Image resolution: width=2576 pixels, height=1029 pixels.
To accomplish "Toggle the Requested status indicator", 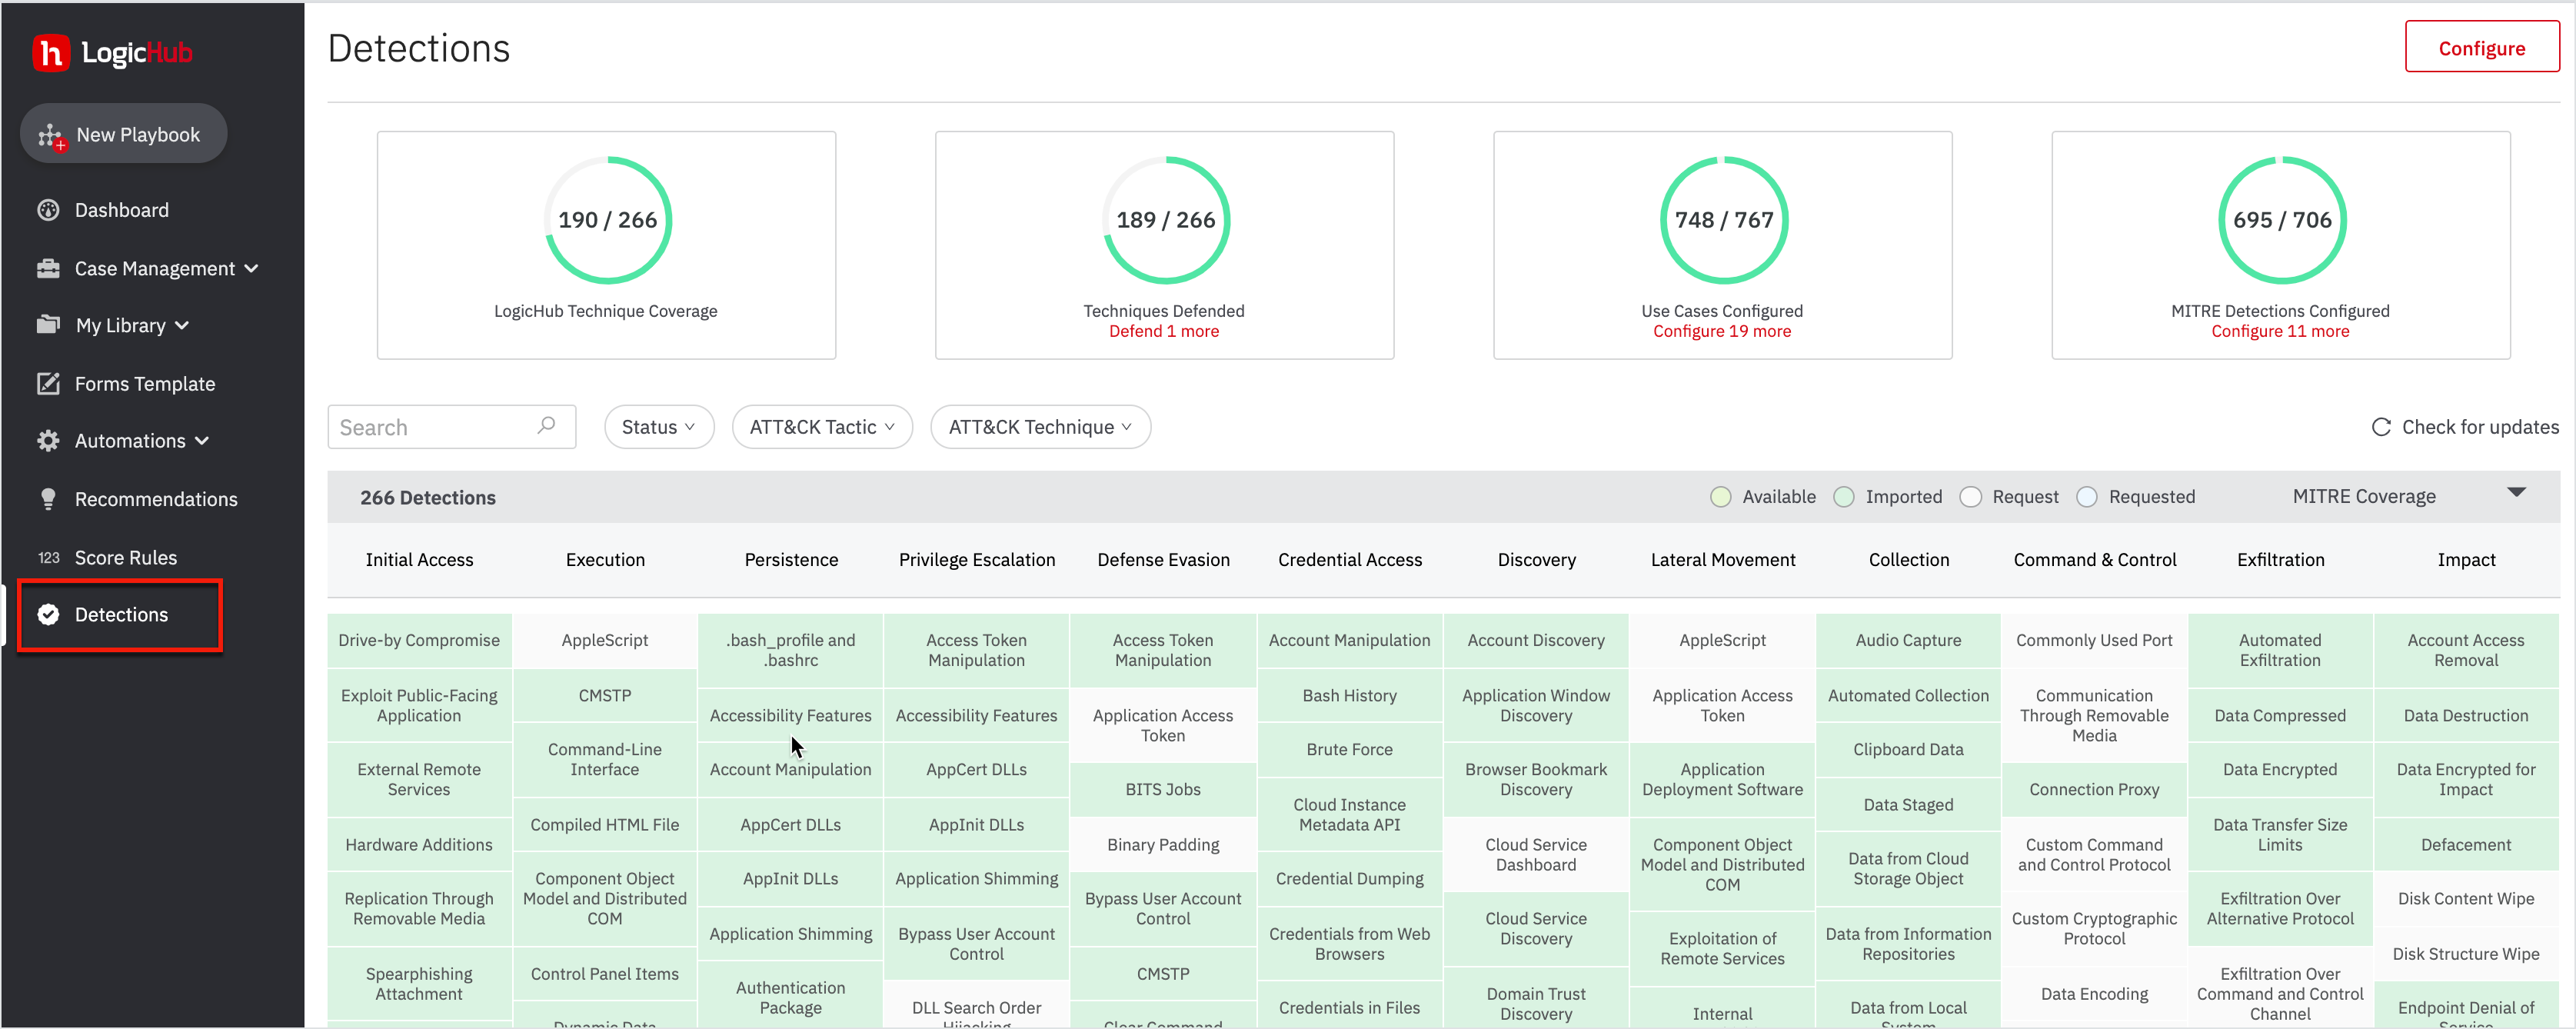I will (x=2087, y=497).
